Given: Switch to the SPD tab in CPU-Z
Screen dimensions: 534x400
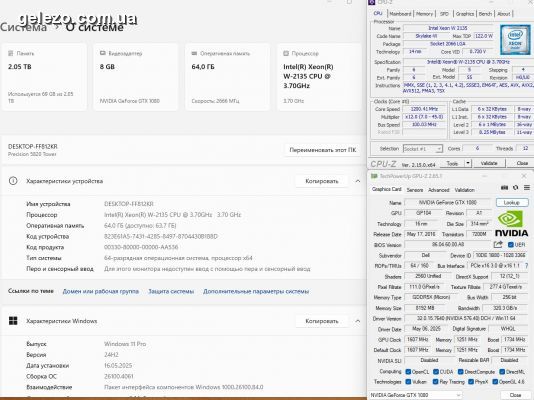Looking at the screenshot, I should (444, 14).
